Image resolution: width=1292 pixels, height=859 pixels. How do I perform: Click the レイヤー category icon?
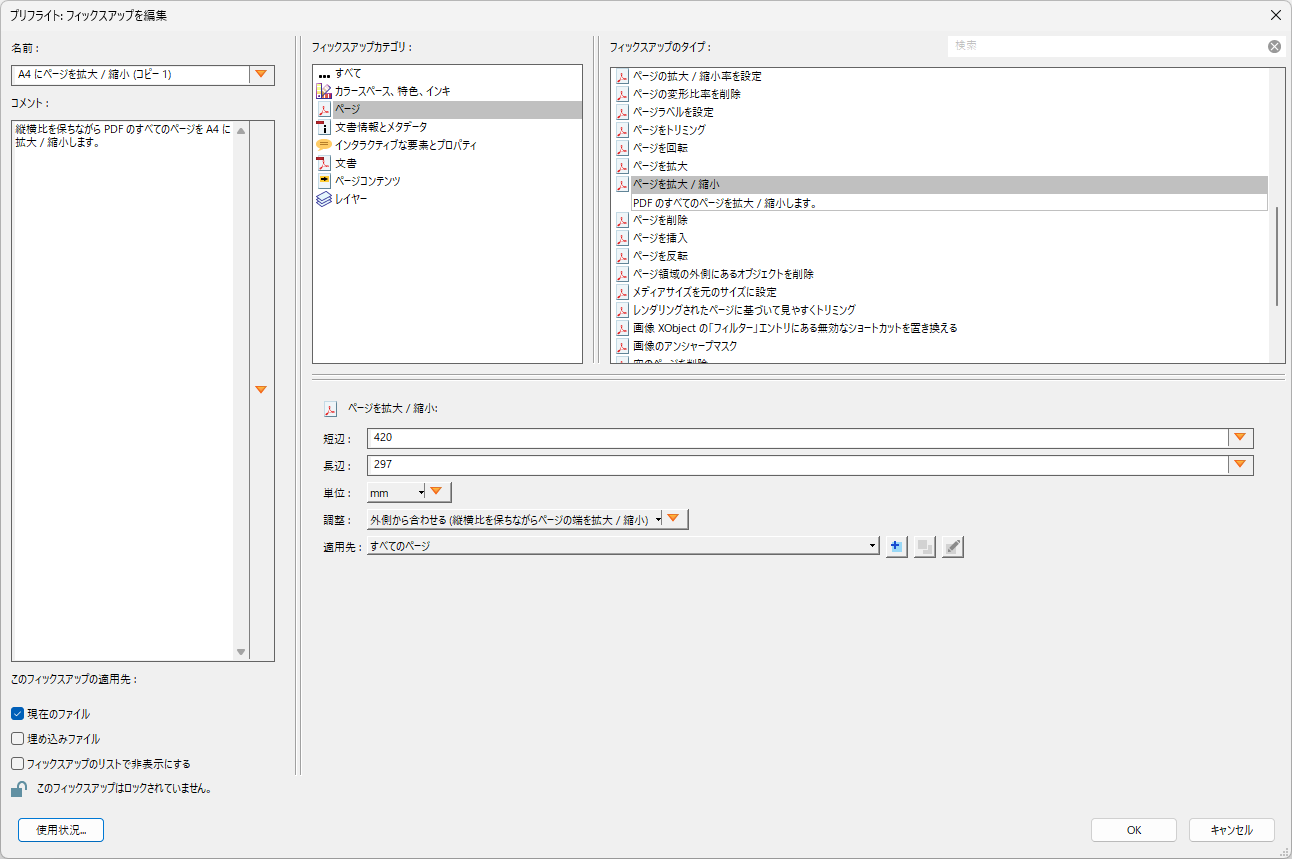[323, 199]
